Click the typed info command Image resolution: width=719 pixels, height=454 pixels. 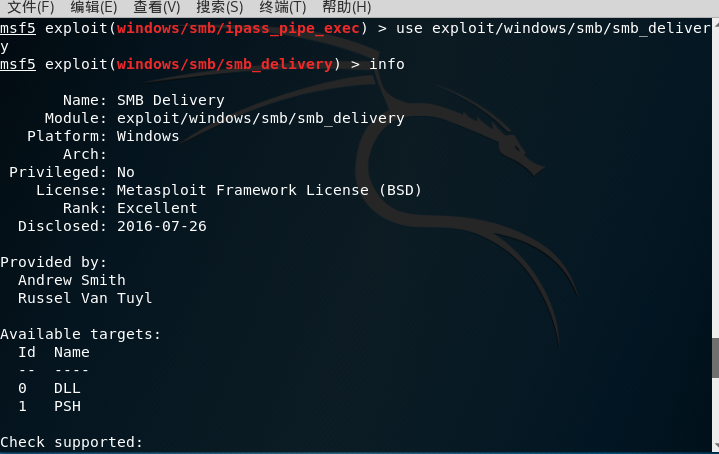387,64
